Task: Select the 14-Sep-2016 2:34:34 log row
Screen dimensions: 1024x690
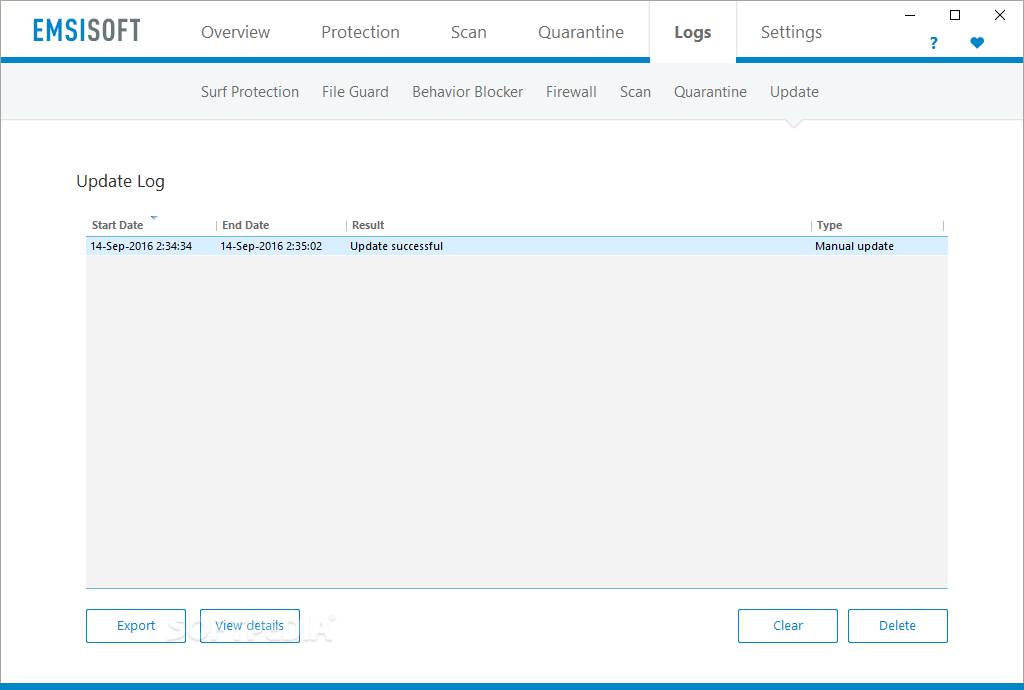Action: (x=517, y=246)
